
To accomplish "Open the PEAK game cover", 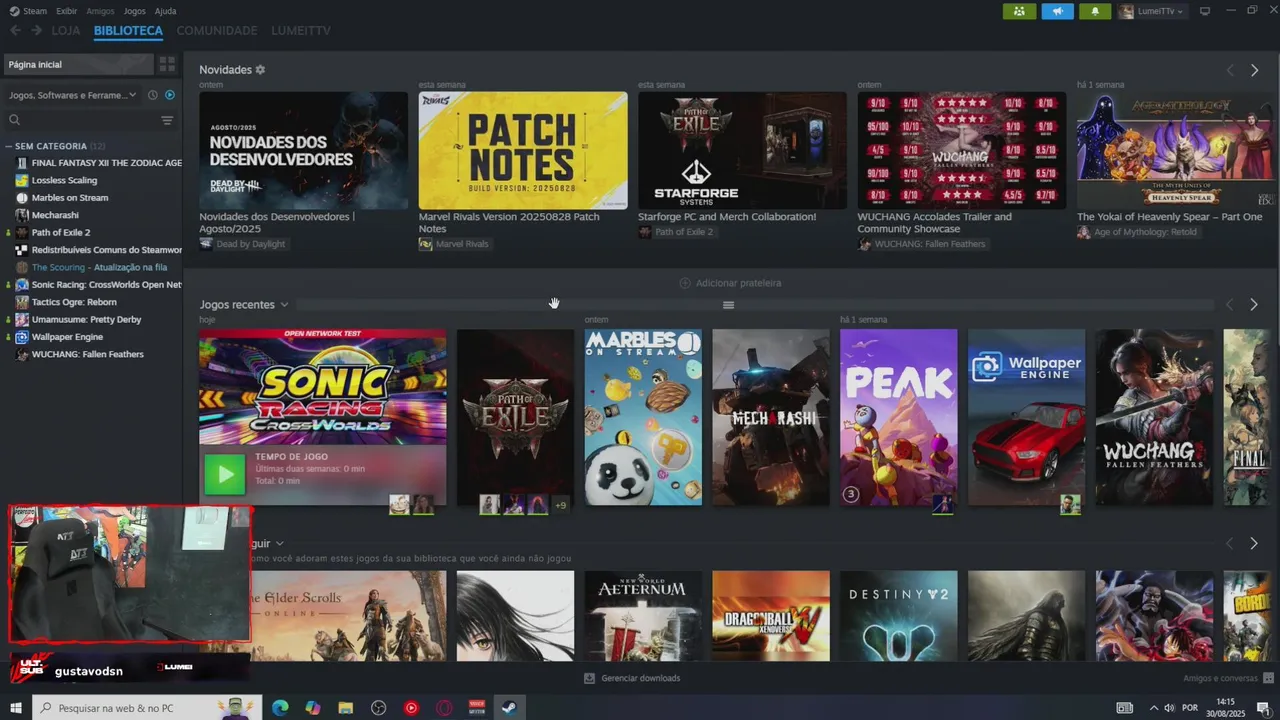I will click(x=898, y=417).
